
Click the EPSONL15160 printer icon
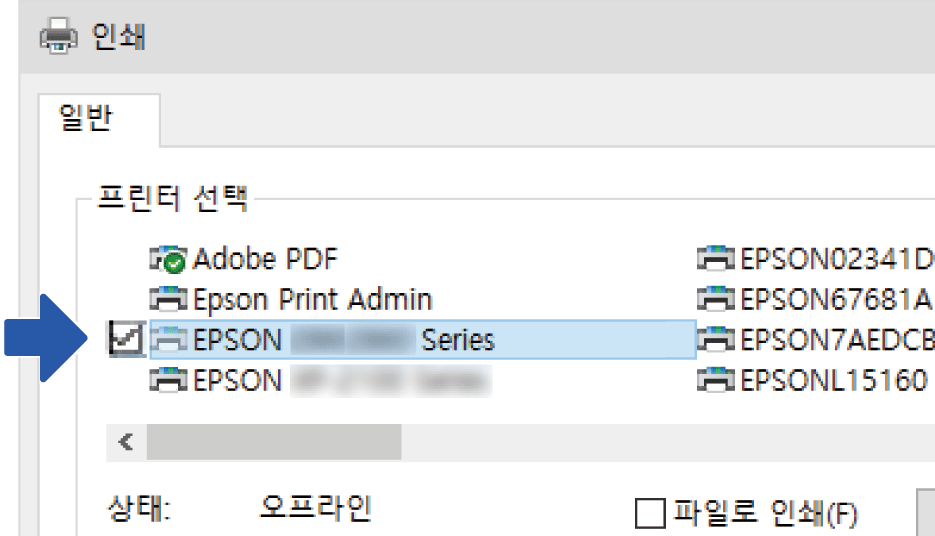coord(717,380)
